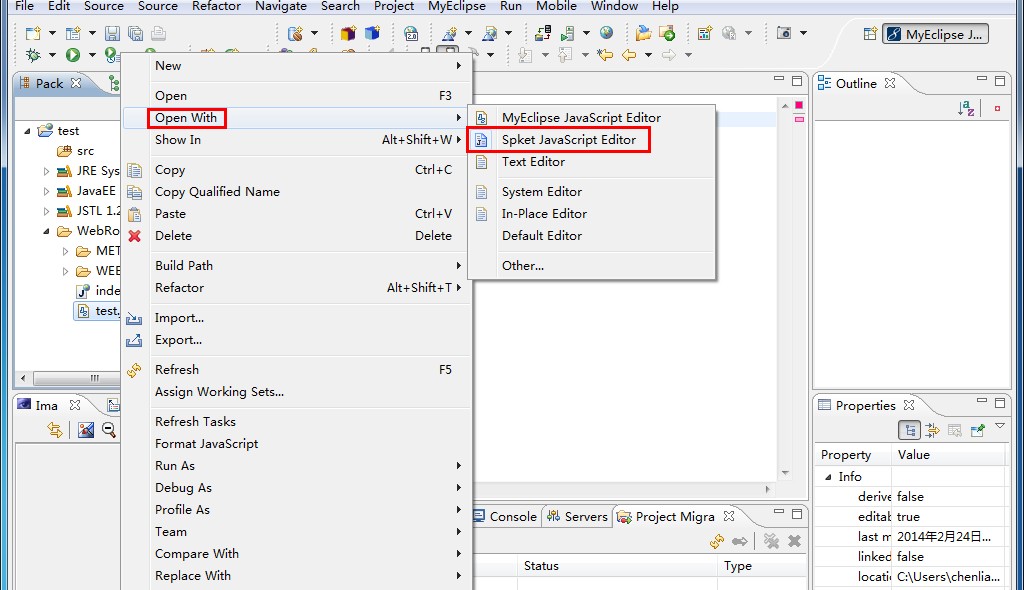This screenshot has height=590, width=1024.
Task: Select Copy Qualified Name menu entry
Action: point(296,192)
